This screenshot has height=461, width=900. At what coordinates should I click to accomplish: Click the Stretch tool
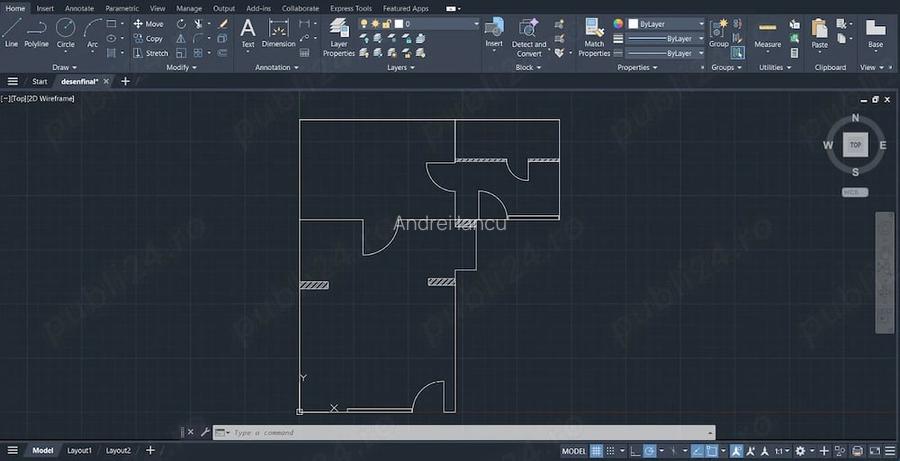click(x=150, y=53)
